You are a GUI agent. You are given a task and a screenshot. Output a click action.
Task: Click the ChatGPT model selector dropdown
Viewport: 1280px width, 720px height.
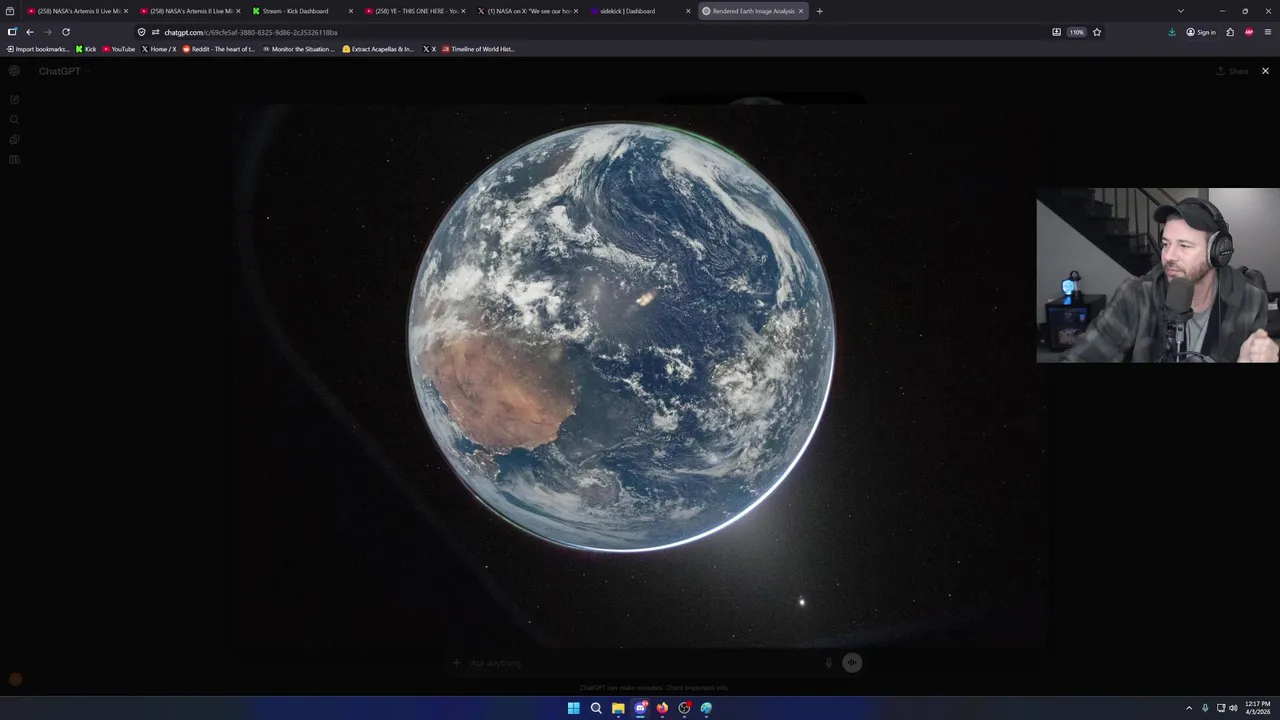[x=64, y=71]
